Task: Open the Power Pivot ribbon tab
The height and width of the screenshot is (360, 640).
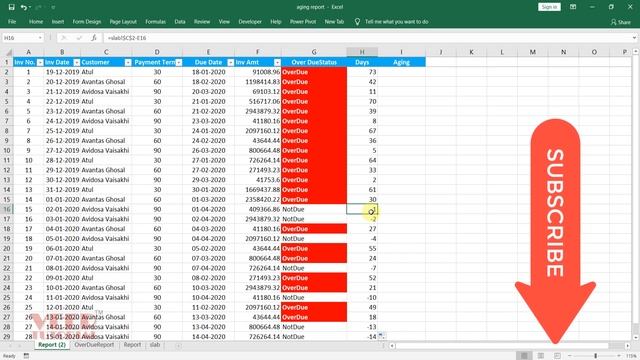Action: tap(303, 22)
